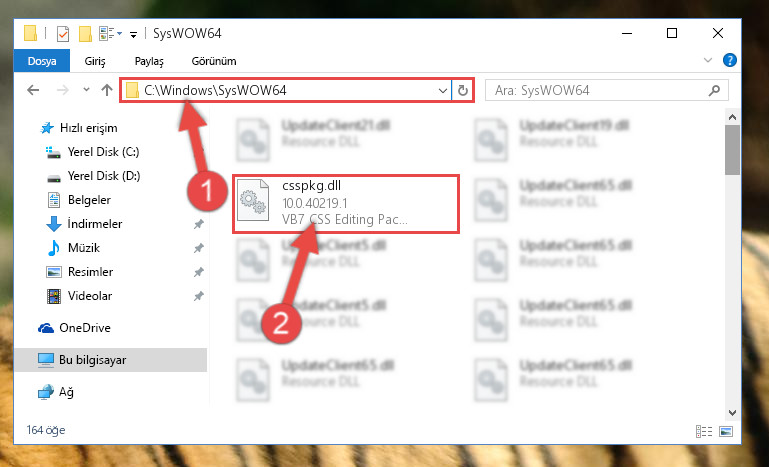The height and width of the screenshot is (467, 769).
Task: Click the New folder icon in title bar
Action: click(x=85, y=34)
